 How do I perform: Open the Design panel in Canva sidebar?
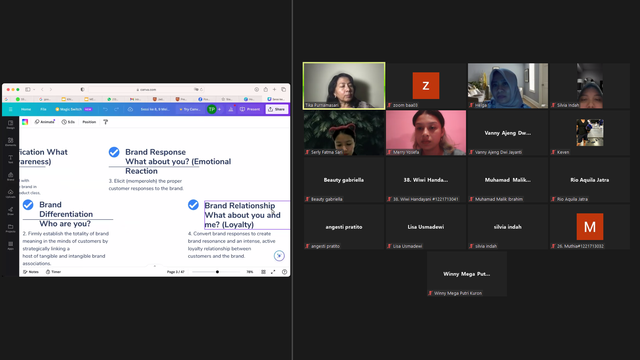pyautogui.click(x=11, y=124)
